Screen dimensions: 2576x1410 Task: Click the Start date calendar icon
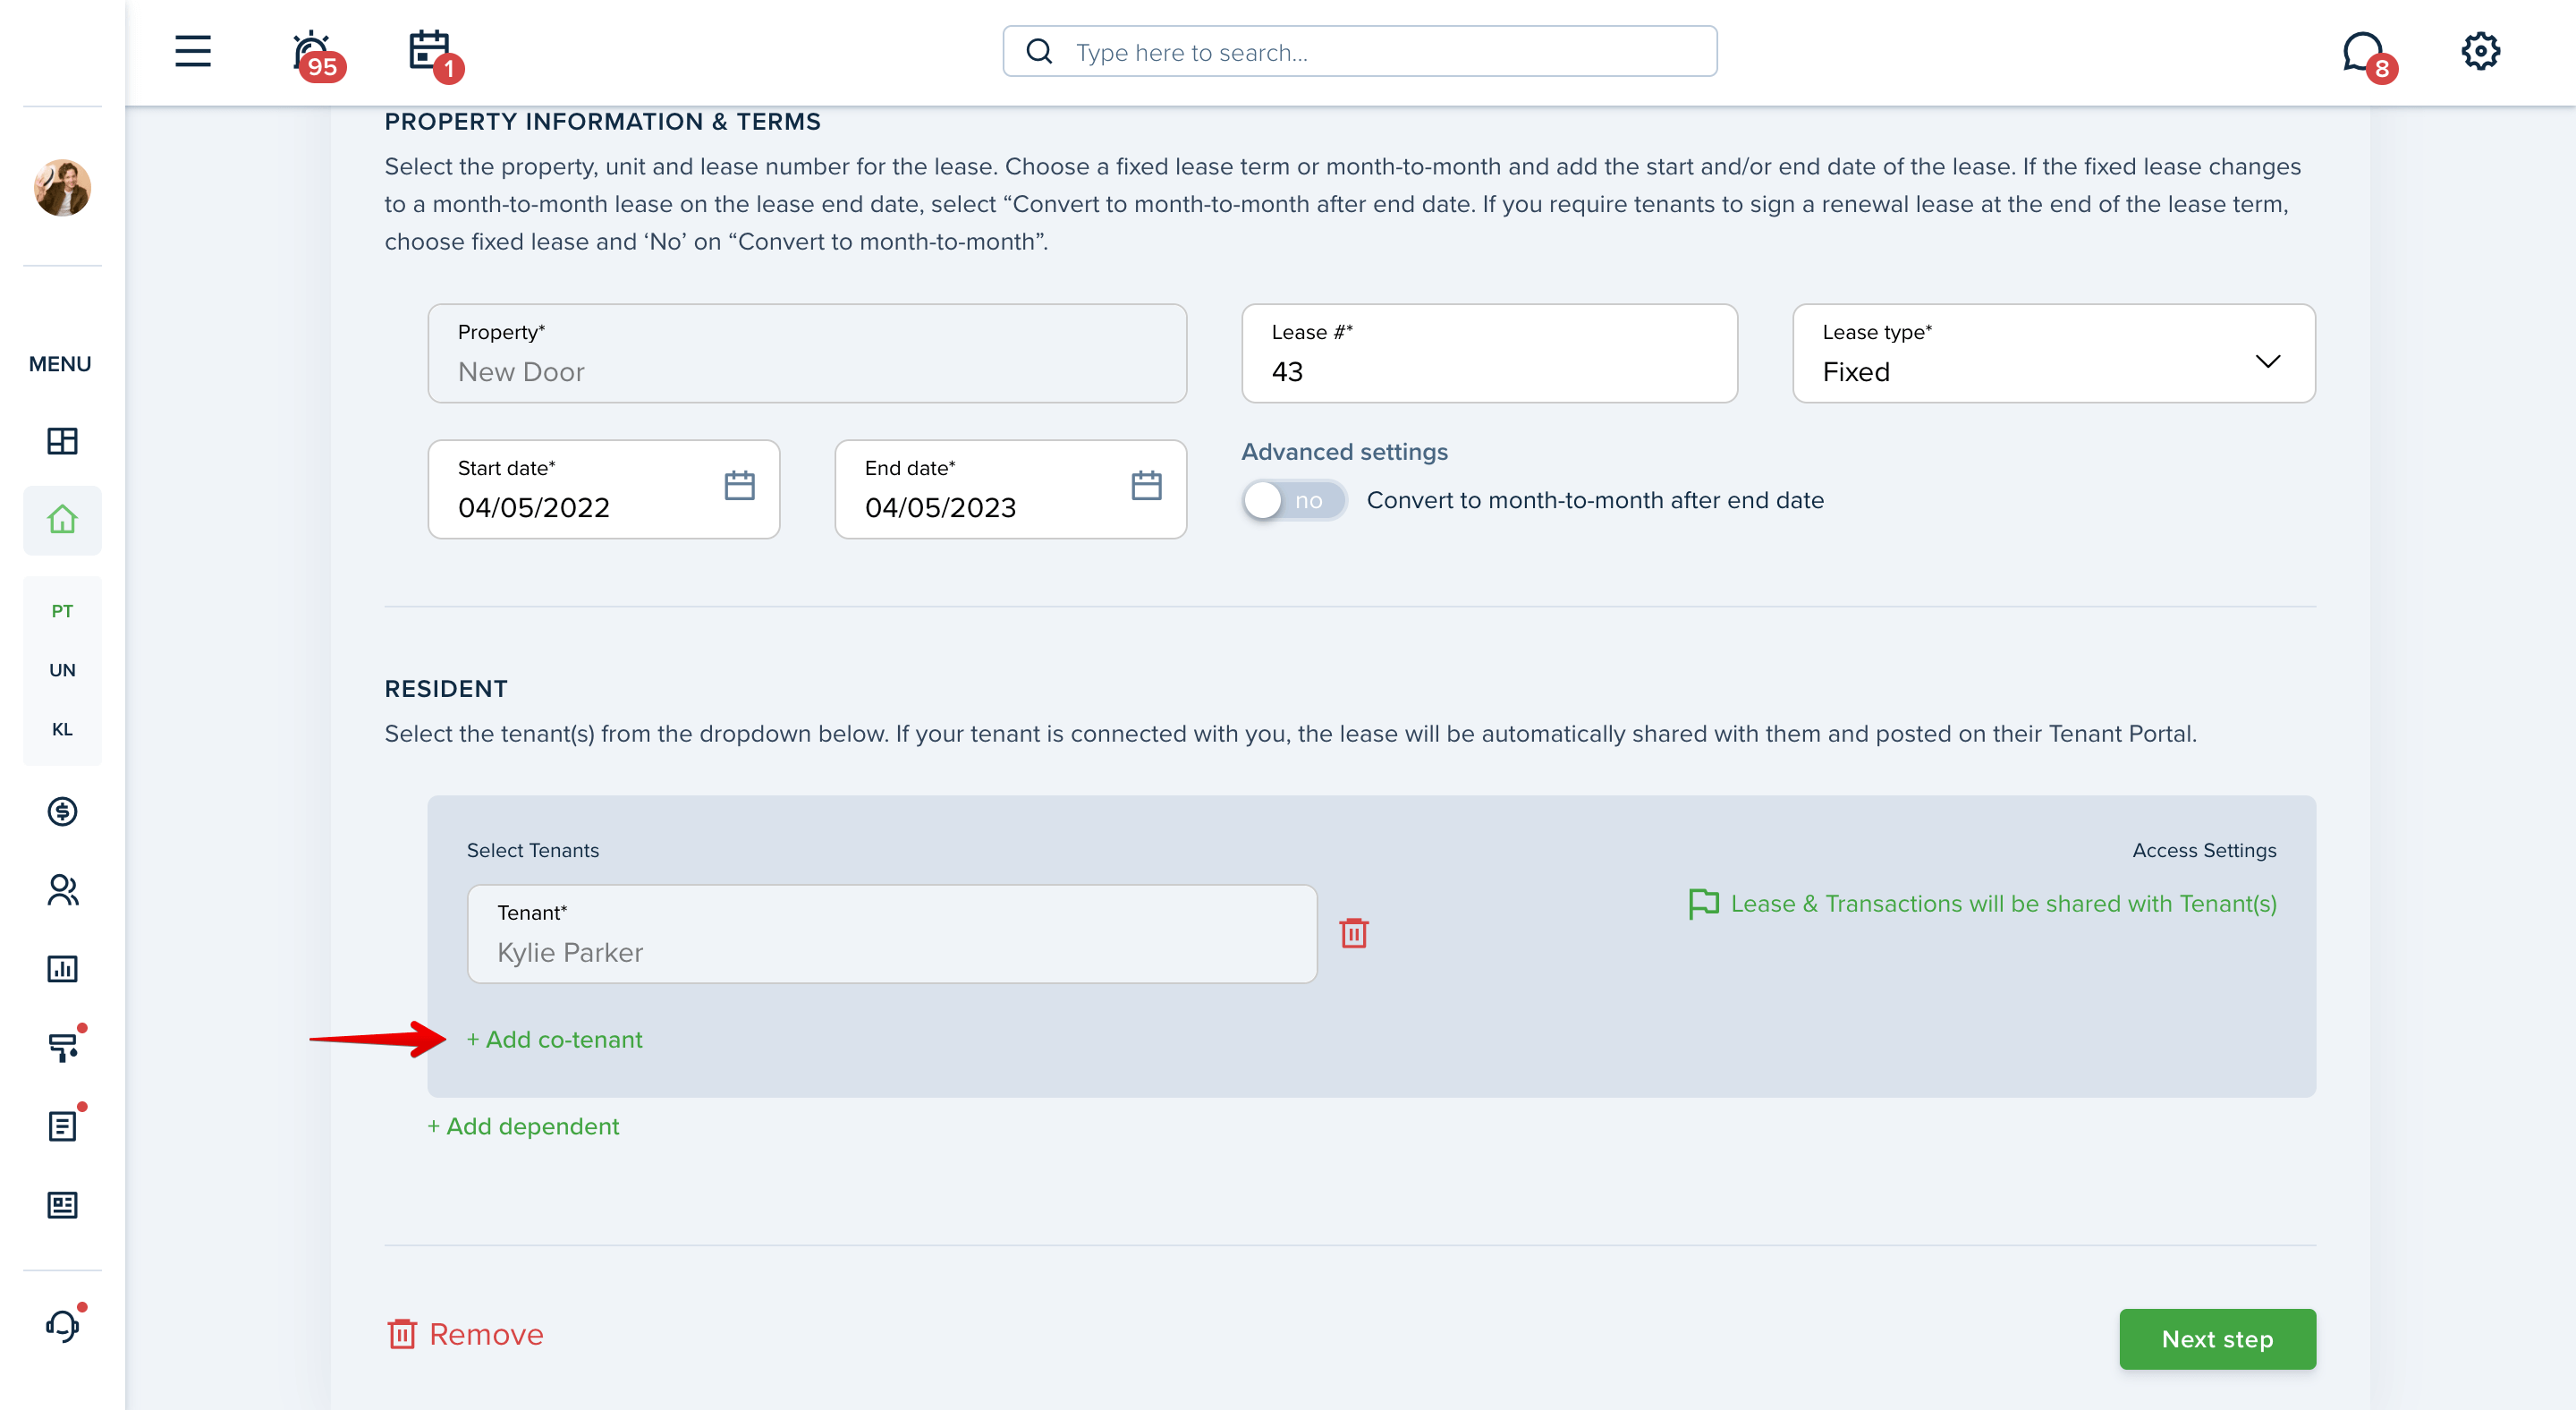739,486
